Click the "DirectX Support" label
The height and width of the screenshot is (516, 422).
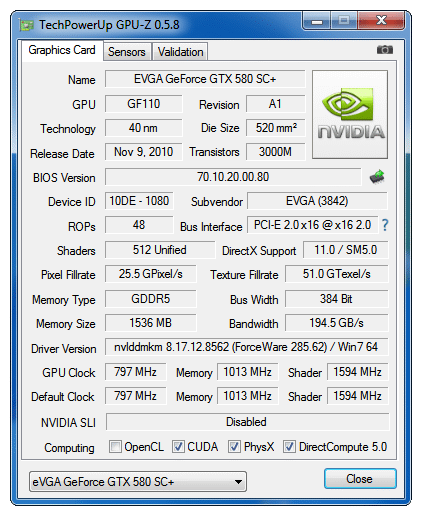point(259,251)
